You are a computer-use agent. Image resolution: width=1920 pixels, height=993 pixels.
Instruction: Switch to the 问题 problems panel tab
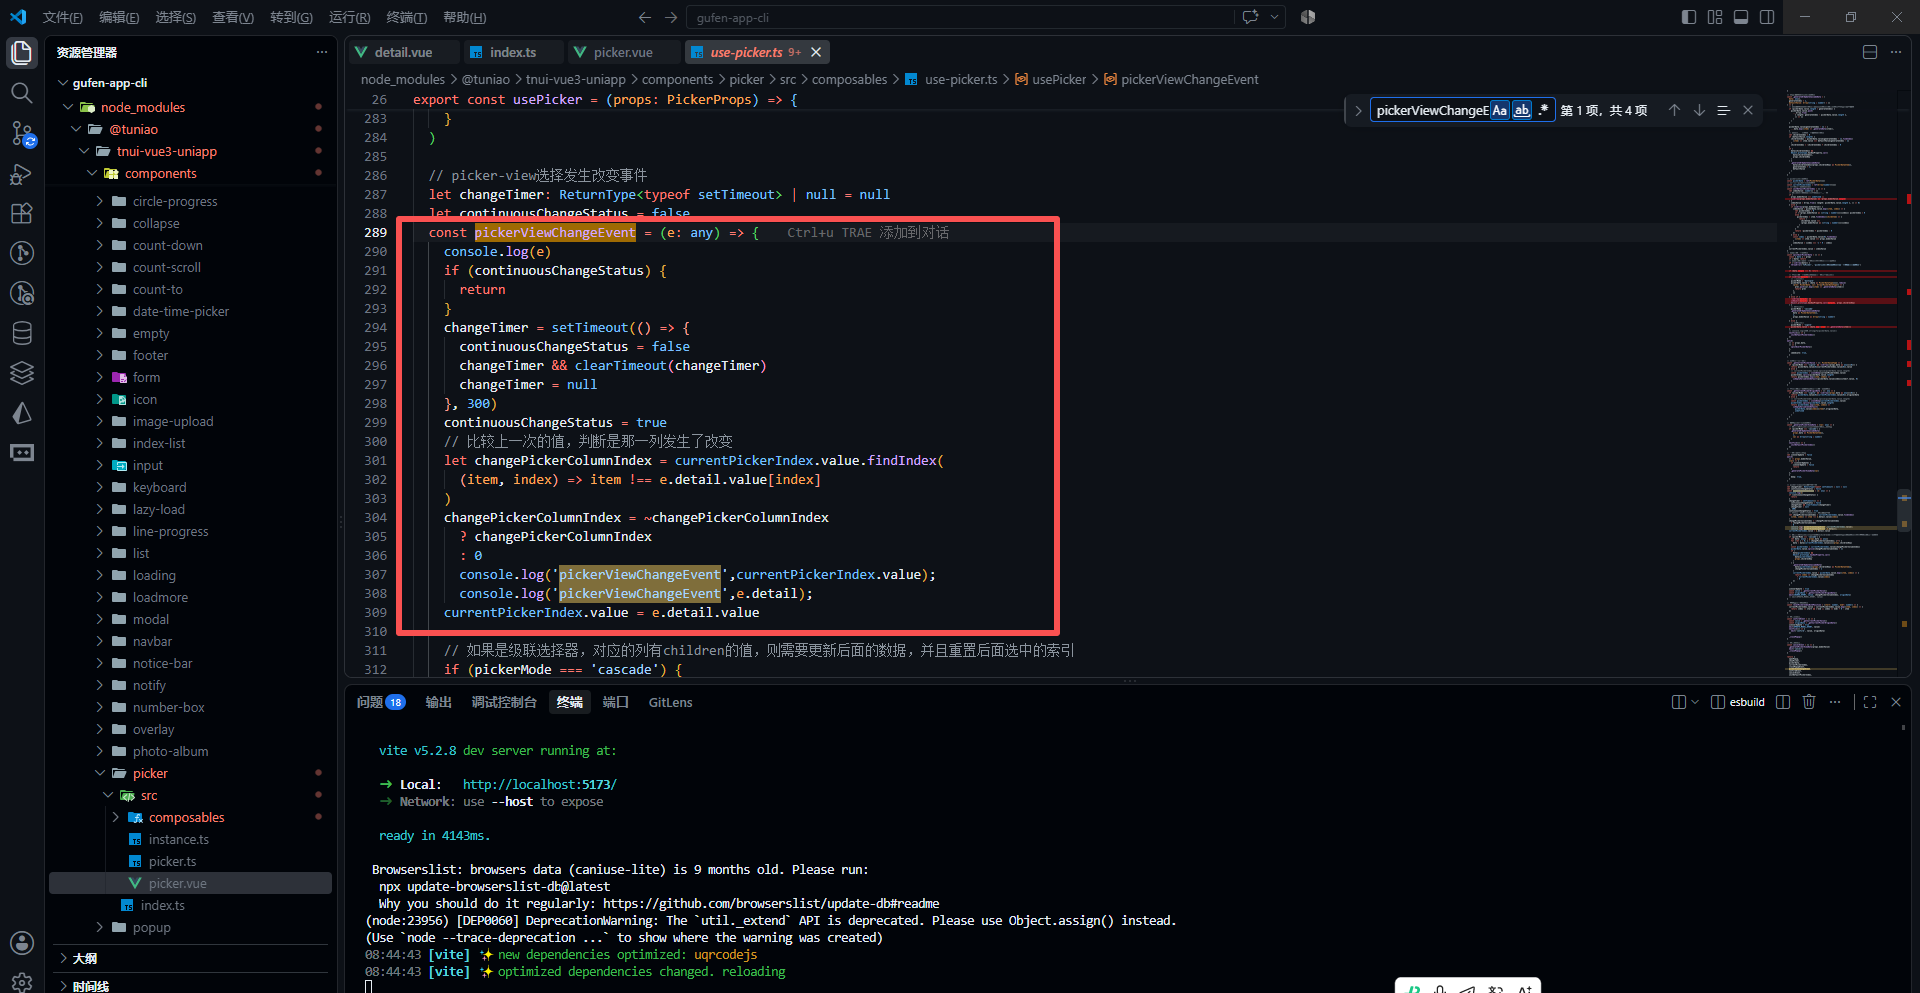(380, 702)
